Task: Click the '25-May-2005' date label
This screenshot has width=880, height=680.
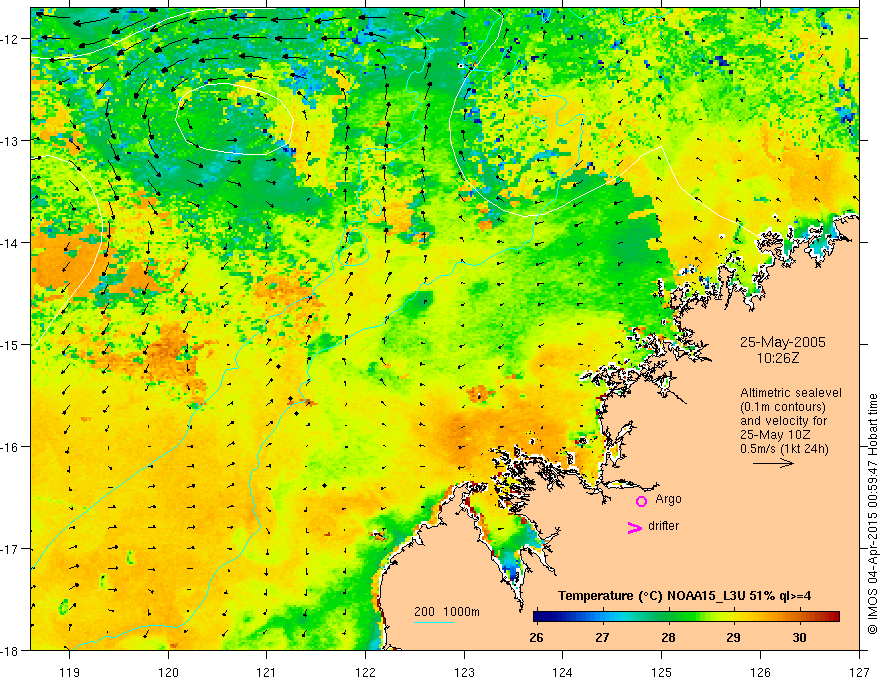Action: click(x=782, y=342)
